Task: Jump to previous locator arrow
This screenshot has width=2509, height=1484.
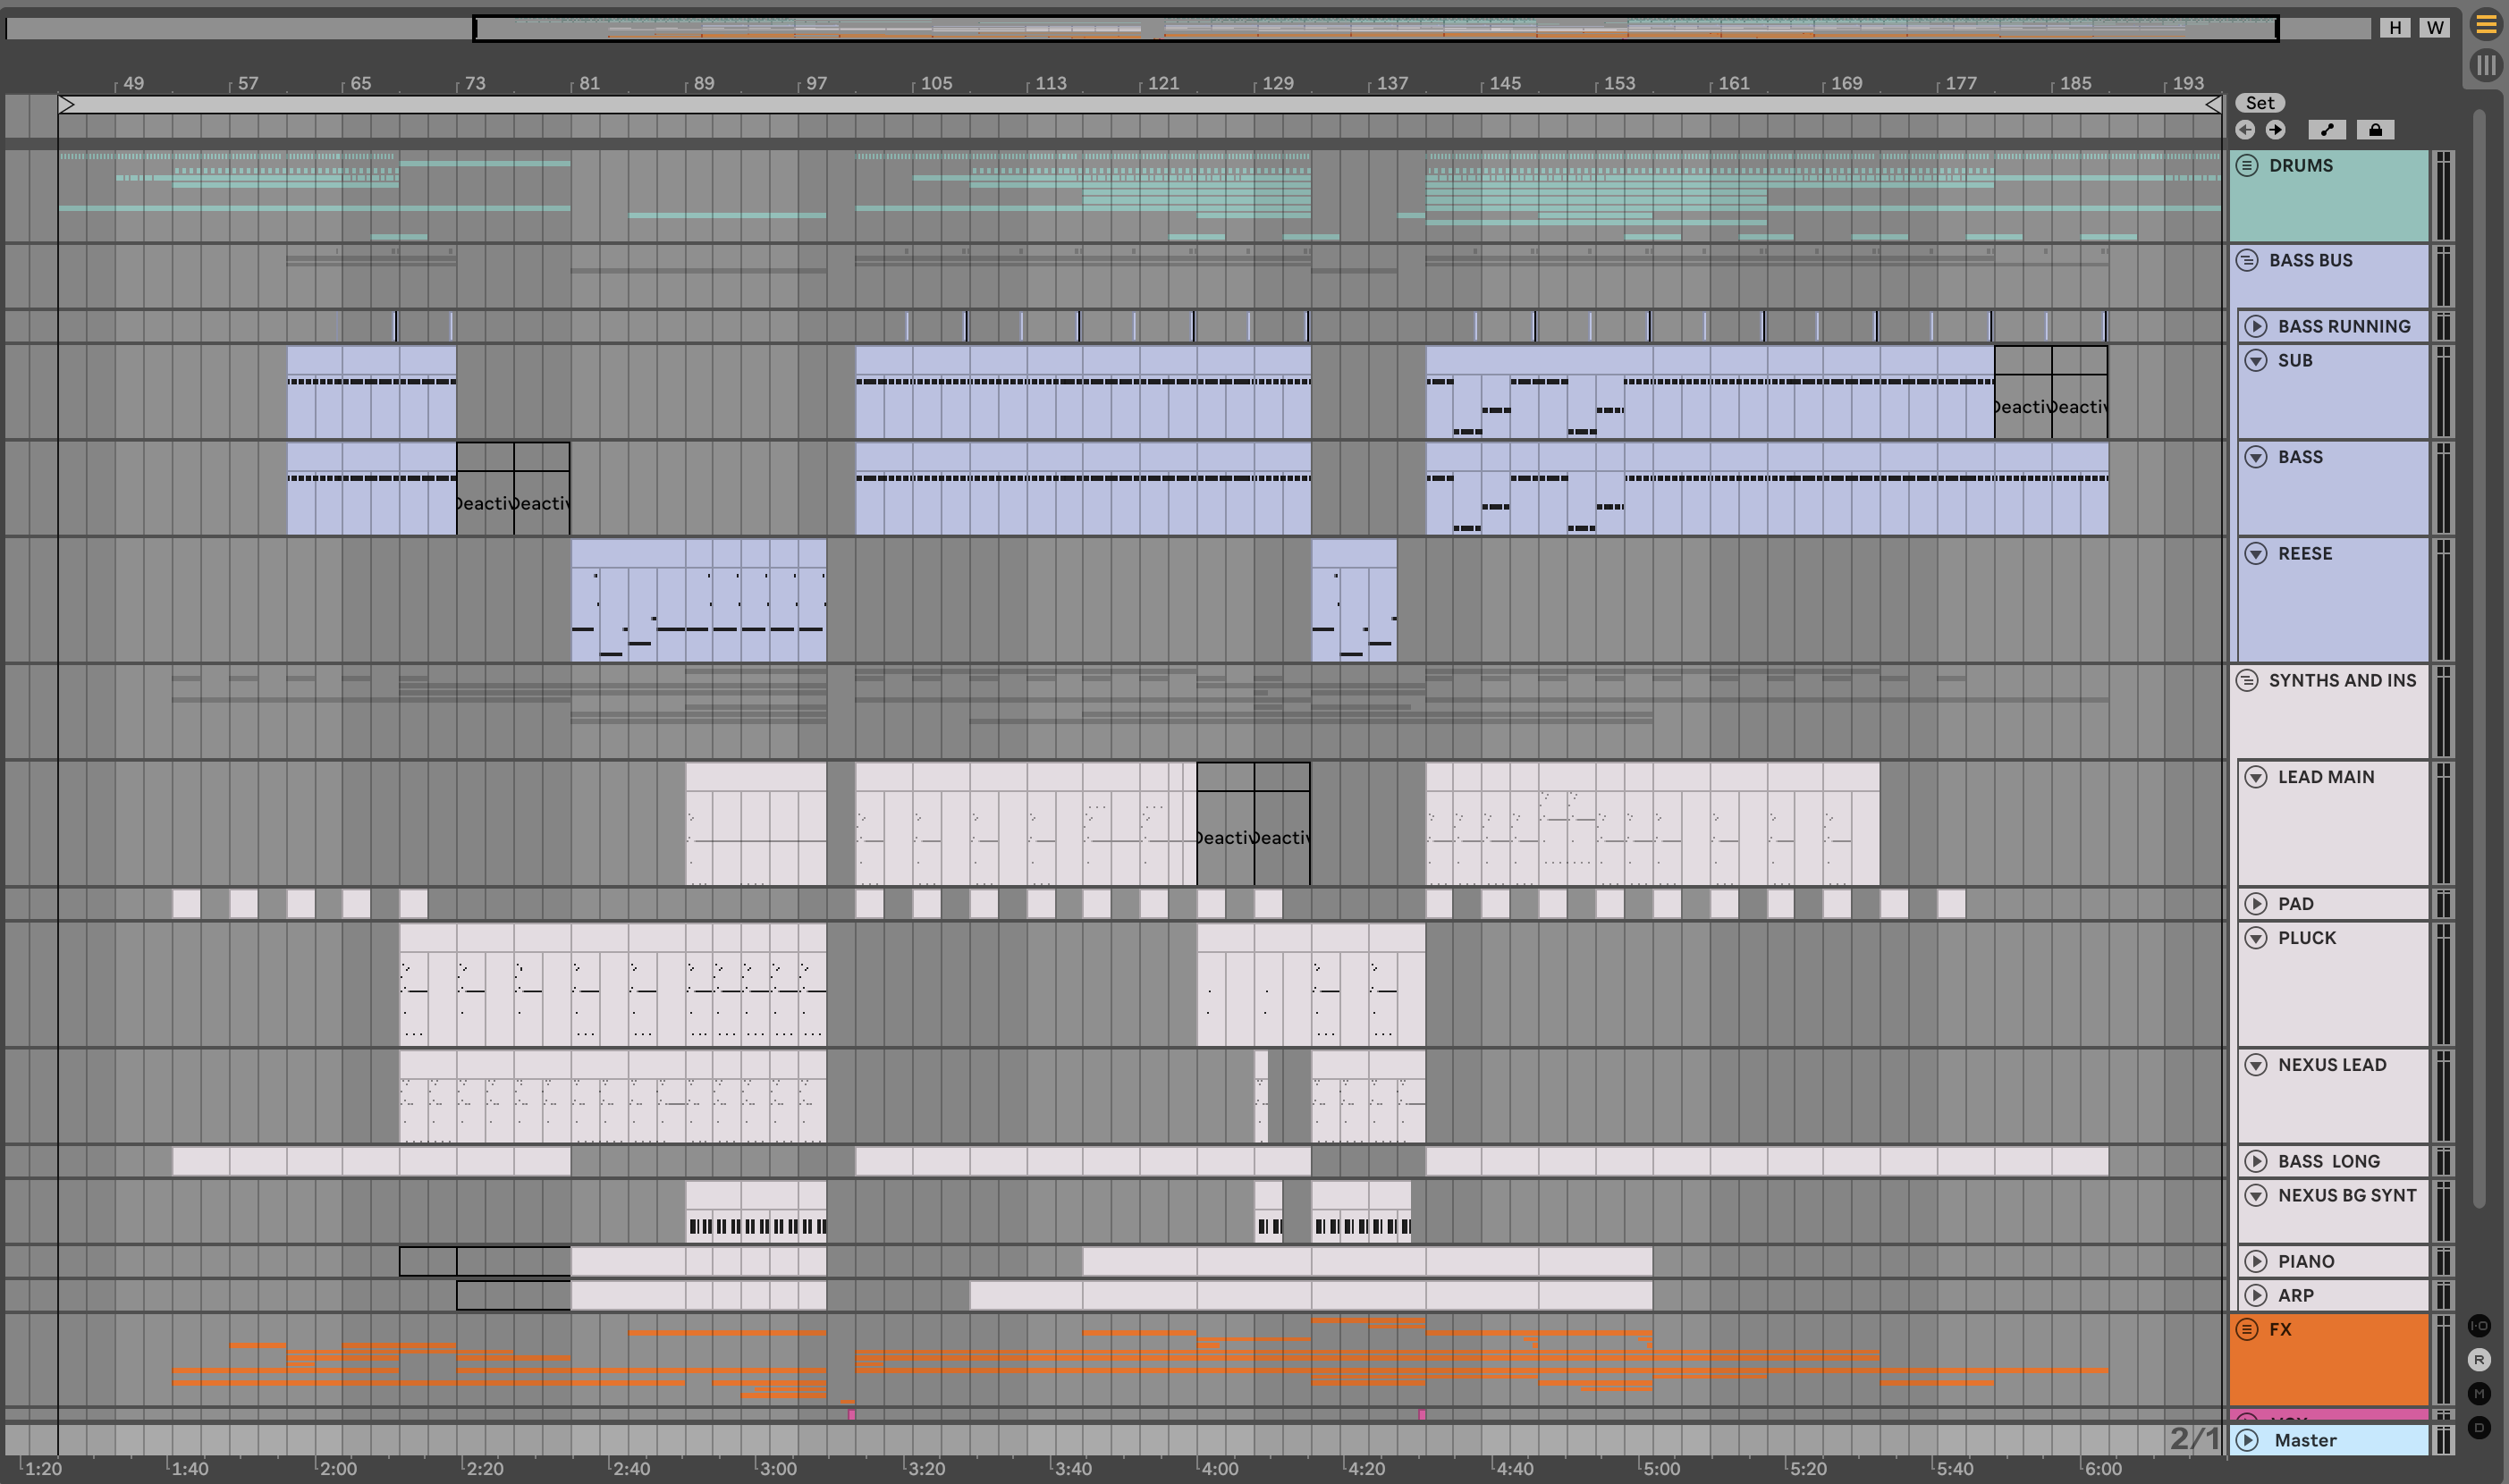Action: pos(2245,130)
